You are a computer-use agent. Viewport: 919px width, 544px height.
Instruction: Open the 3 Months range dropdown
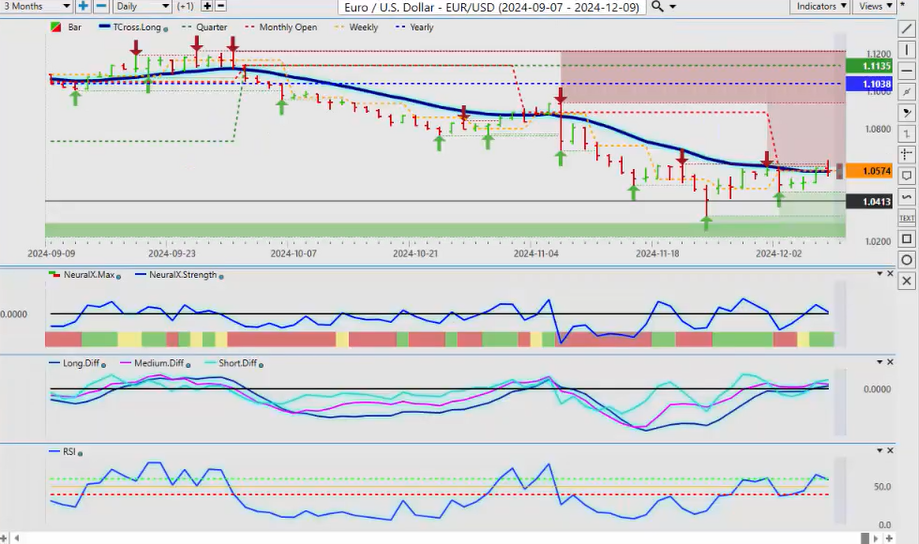click(35, 6)
